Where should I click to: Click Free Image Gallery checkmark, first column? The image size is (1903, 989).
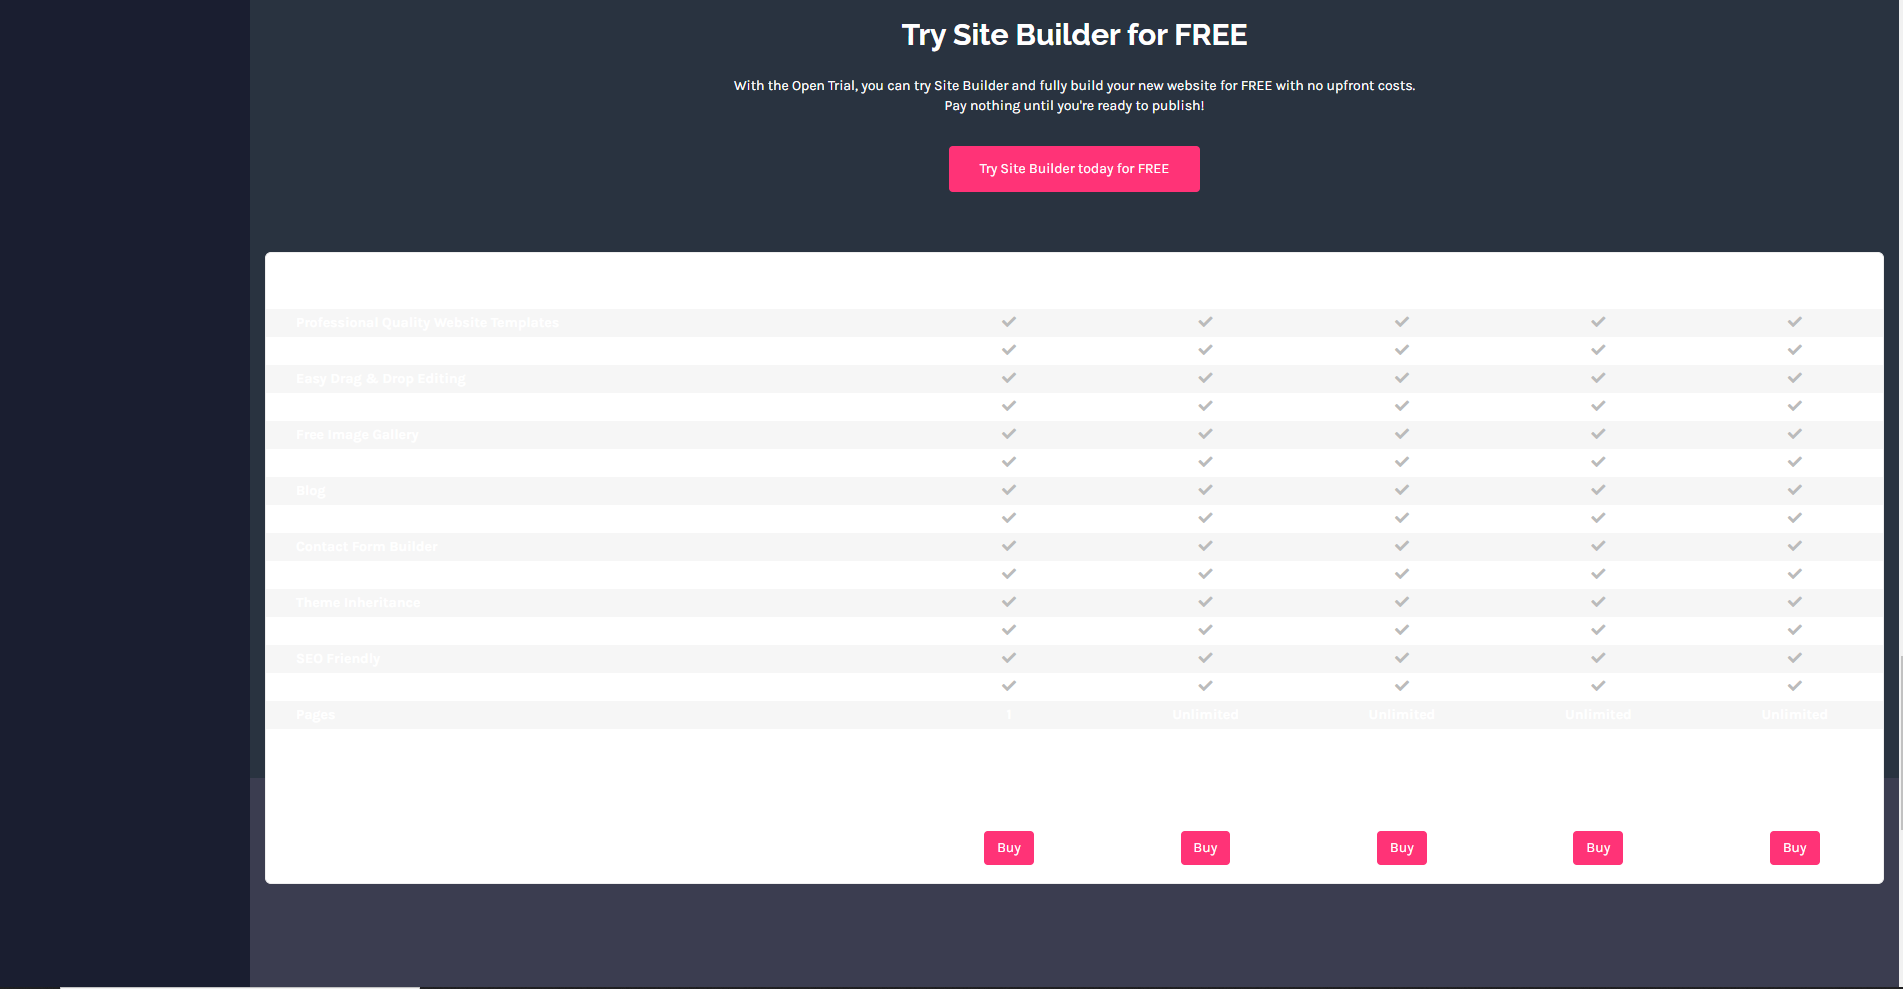[1009, 434]
